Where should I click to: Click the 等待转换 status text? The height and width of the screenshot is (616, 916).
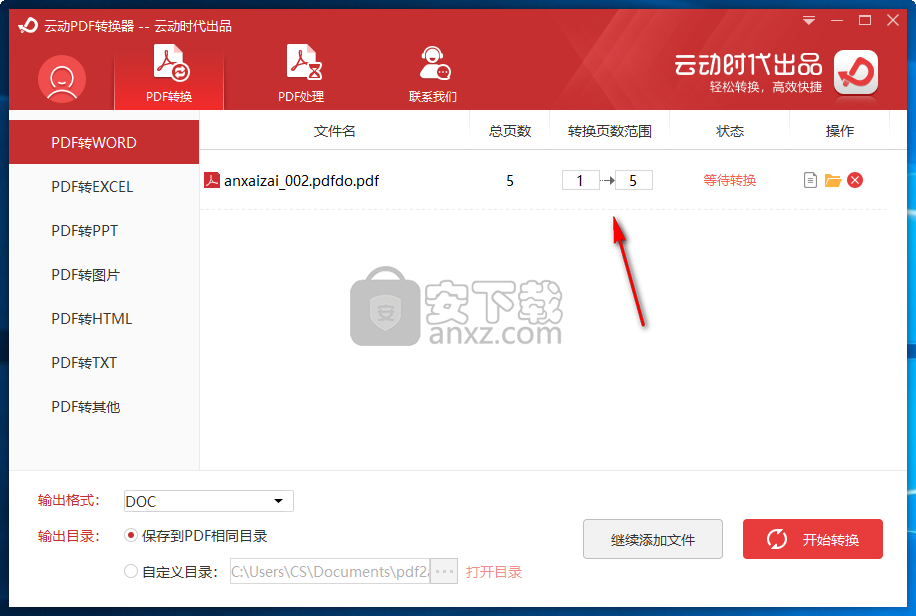(x=730, y=180)
